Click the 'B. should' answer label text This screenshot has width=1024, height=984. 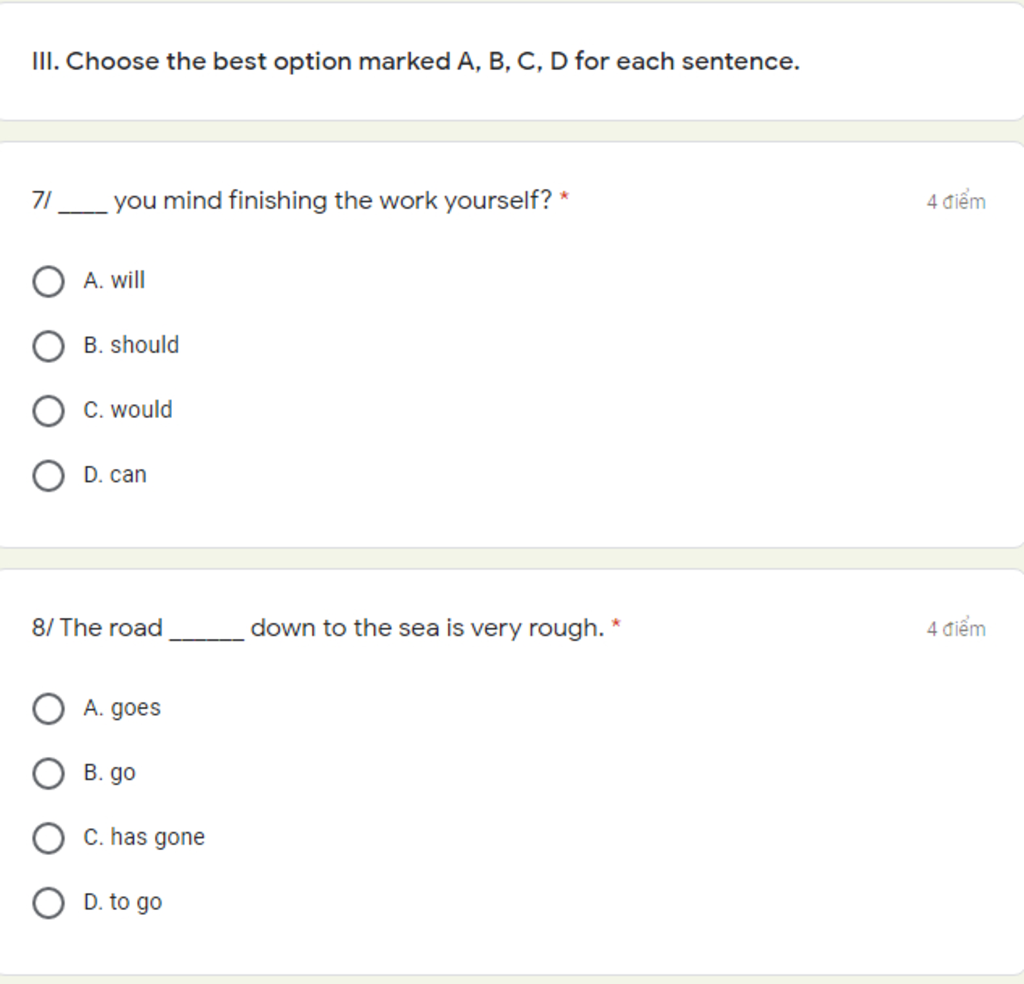pyautogui.click(x=131, y=345)
